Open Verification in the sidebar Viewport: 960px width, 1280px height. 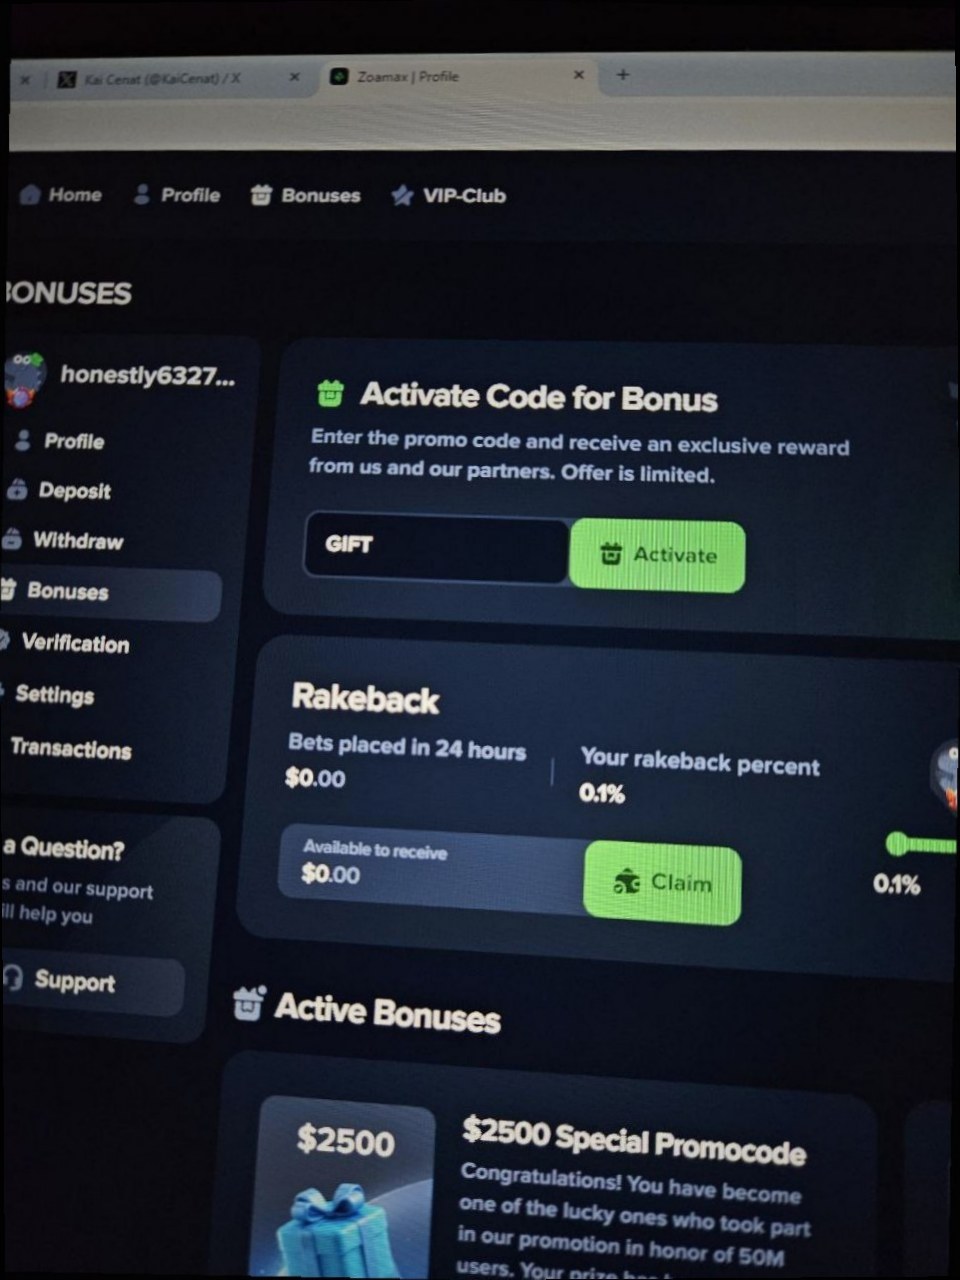(66, 643)
